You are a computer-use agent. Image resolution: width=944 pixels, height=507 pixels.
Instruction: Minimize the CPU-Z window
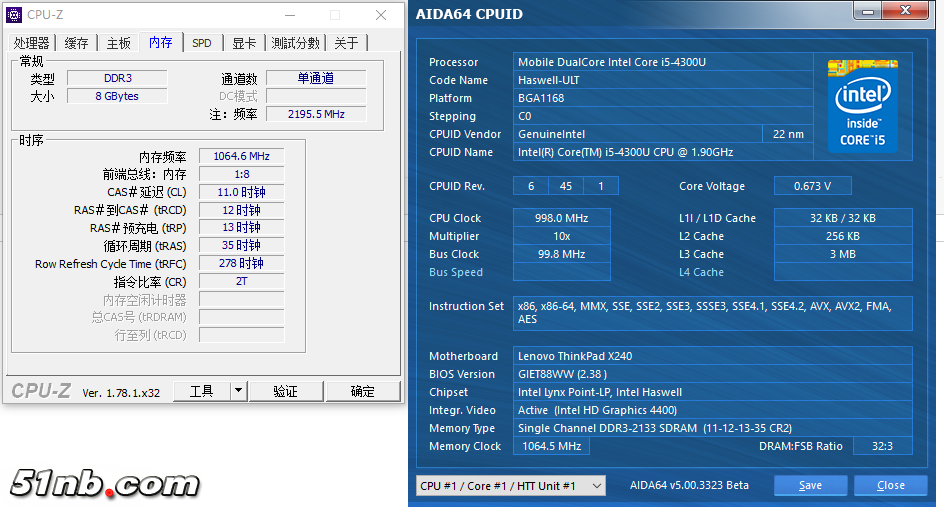pyautogui.click(x=289, y=15)
